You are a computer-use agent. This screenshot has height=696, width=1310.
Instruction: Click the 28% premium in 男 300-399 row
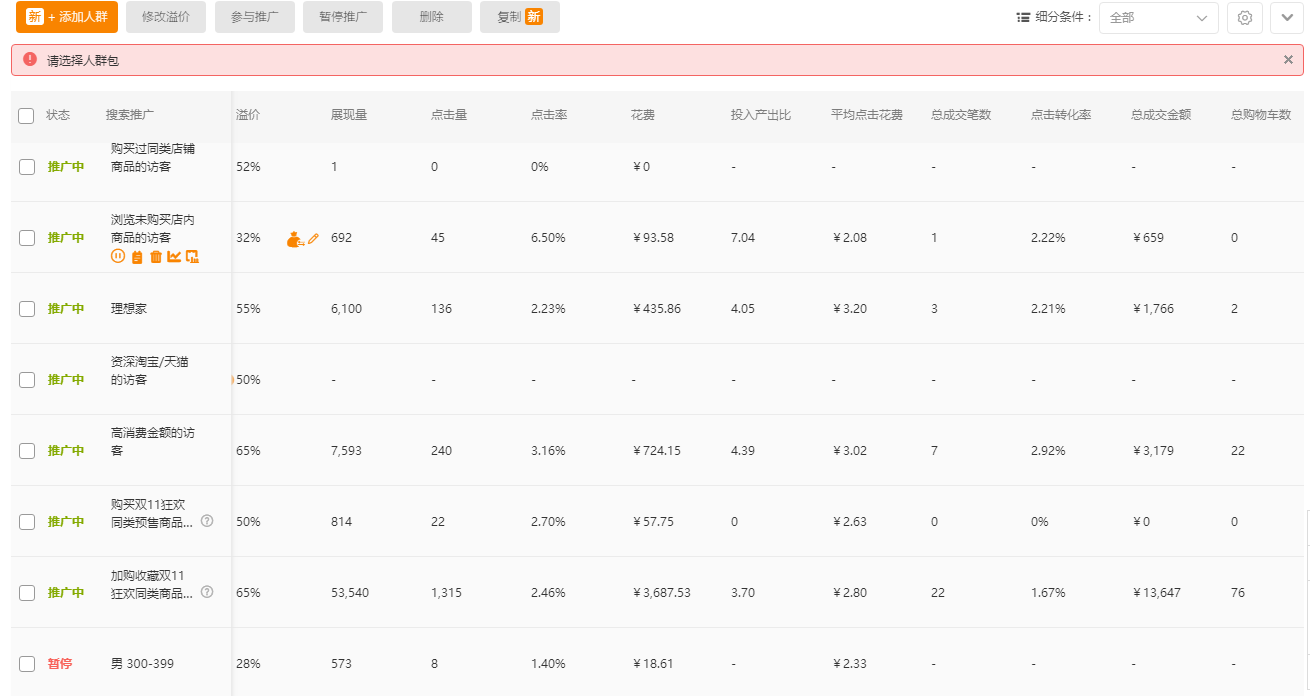[248, 664]
